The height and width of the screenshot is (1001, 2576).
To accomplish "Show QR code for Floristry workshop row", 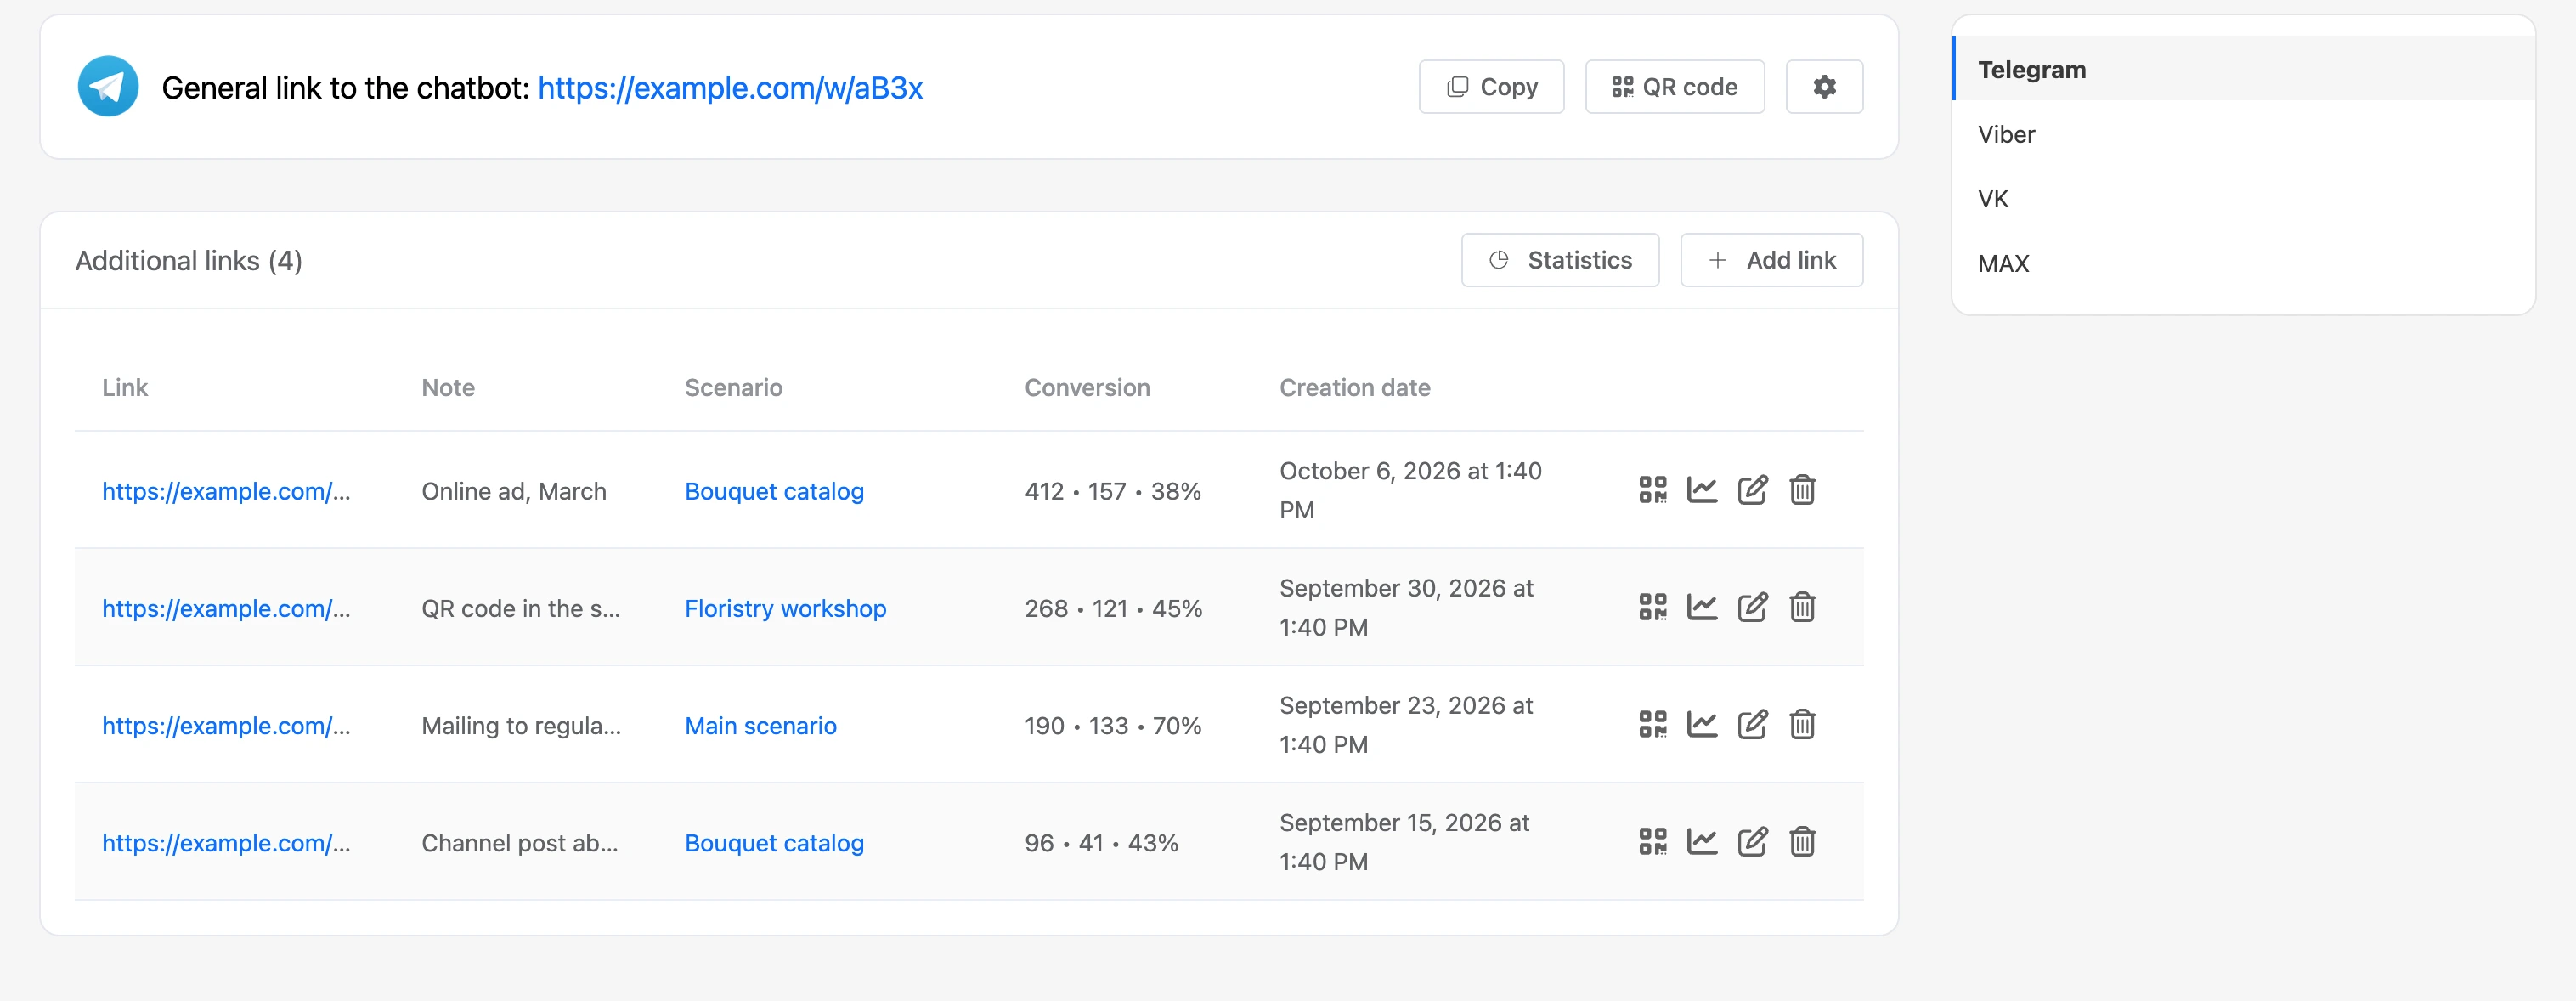I will 1652,607.
